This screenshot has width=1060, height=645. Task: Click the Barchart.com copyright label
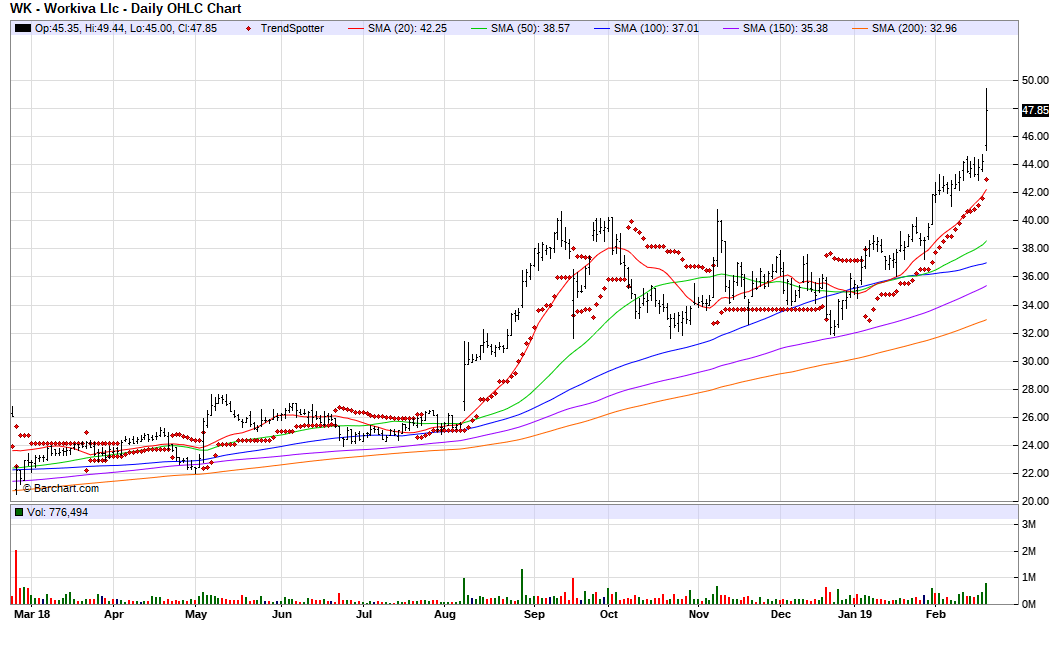[61, 488]
